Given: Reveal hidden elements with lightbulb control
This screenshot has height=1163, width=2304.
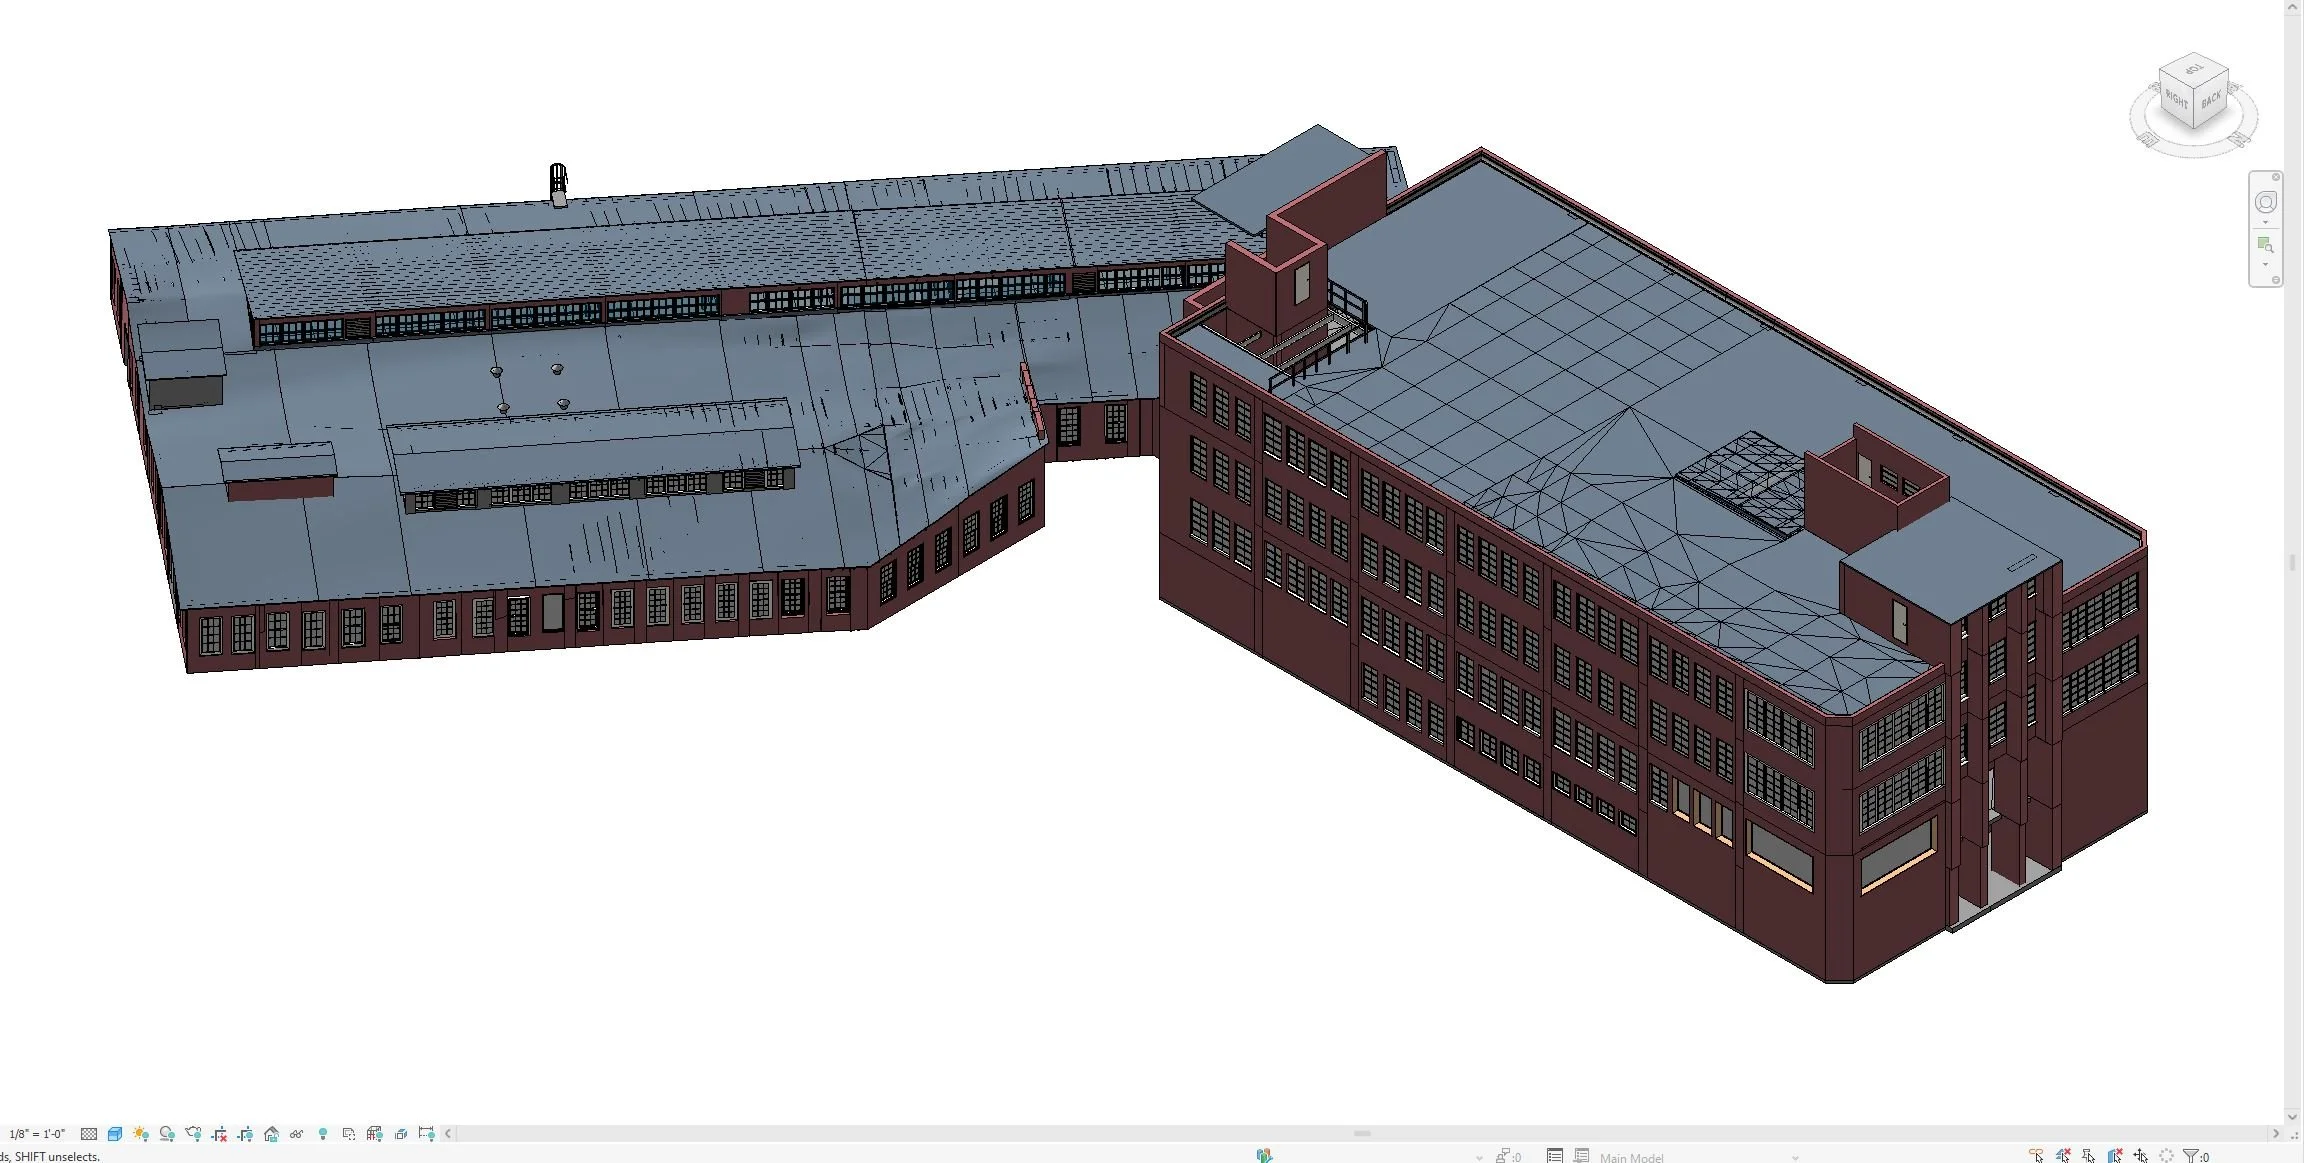Looking at the screenshot, I should [323, 1134].
